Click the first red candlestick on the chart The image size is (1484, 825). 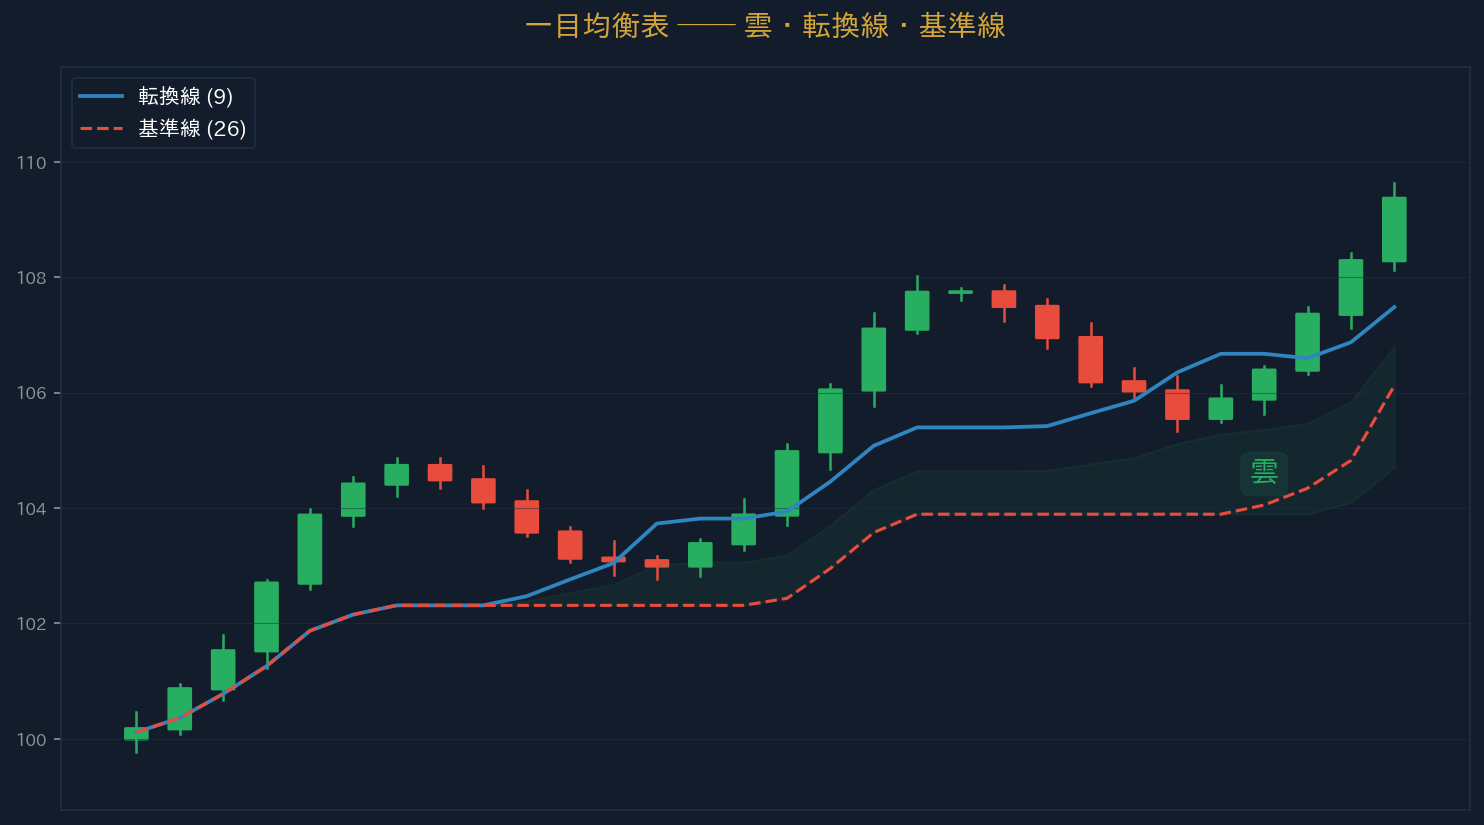[x=440, y=472]
